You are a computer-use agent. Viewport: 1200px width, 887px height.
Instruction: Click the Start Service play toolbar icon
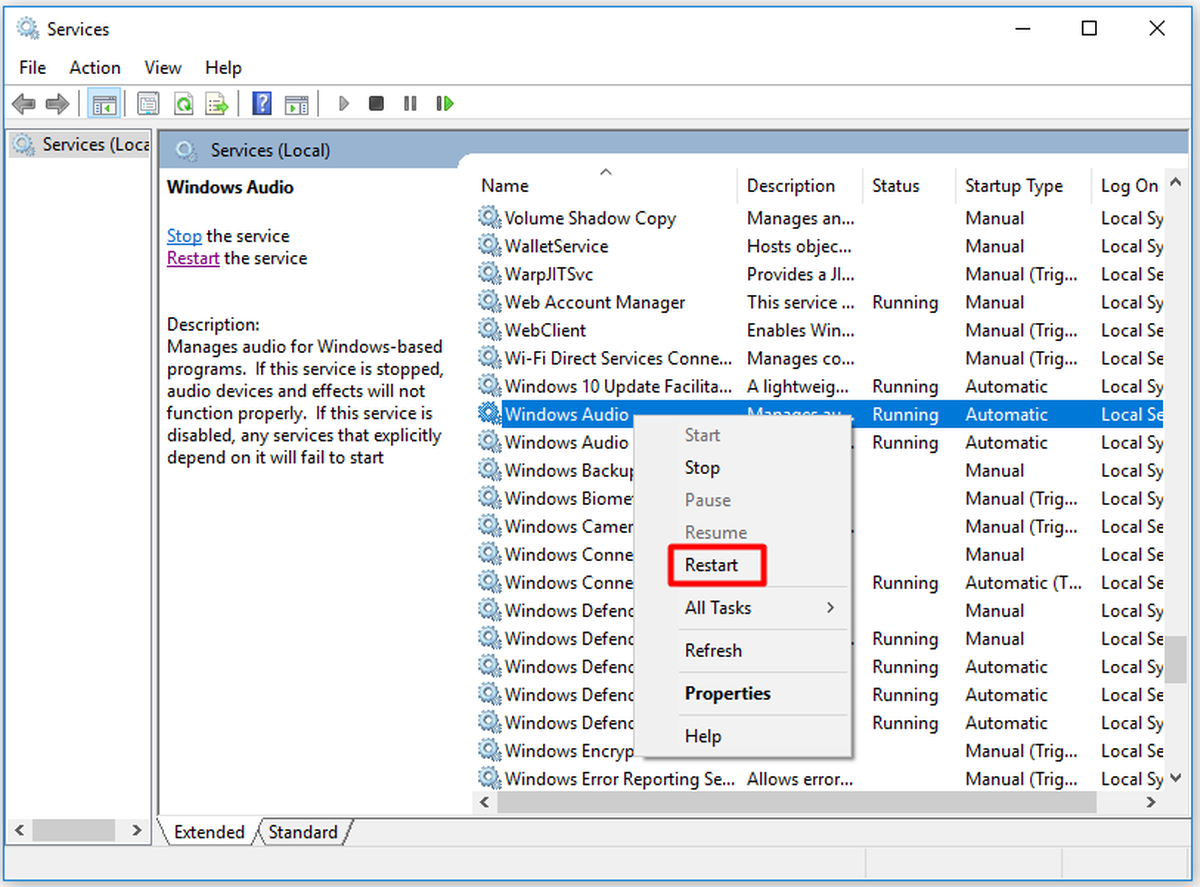tap(344, 103)
